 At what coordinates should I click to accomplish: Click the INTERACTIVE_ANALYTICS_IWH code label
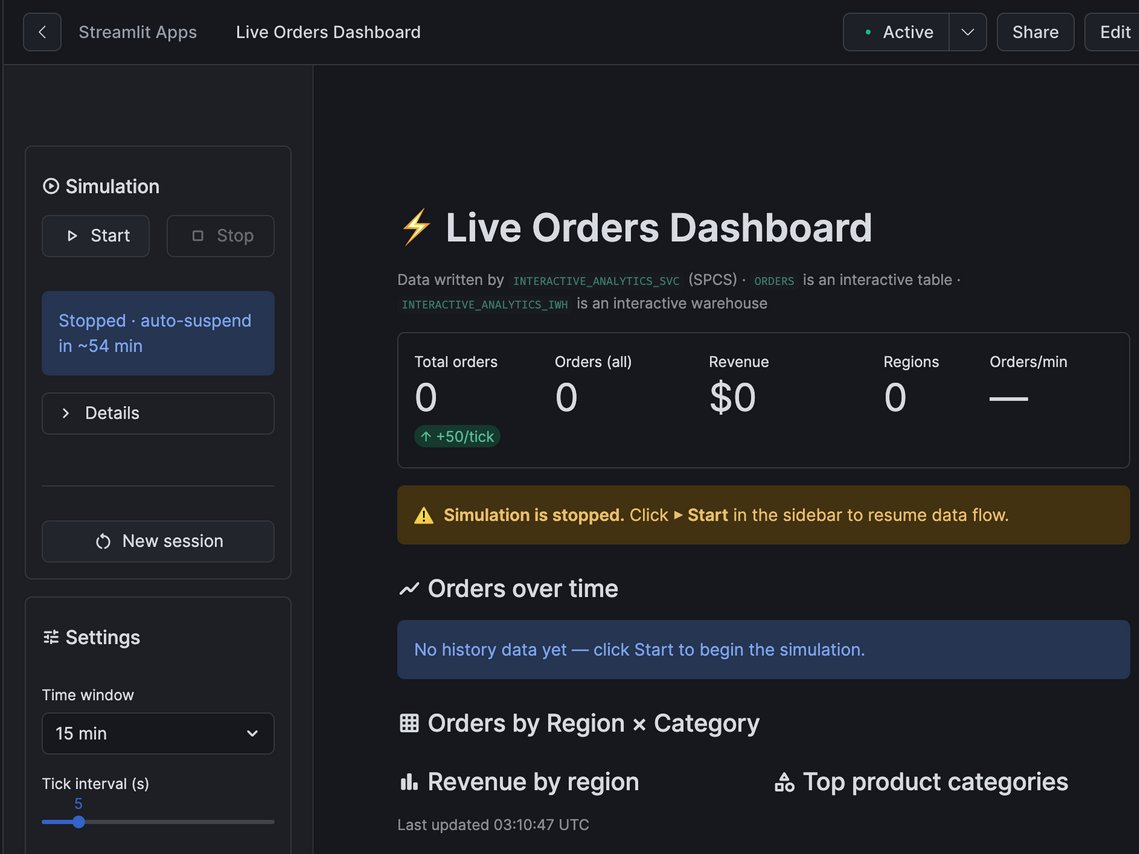click(485, 304)
